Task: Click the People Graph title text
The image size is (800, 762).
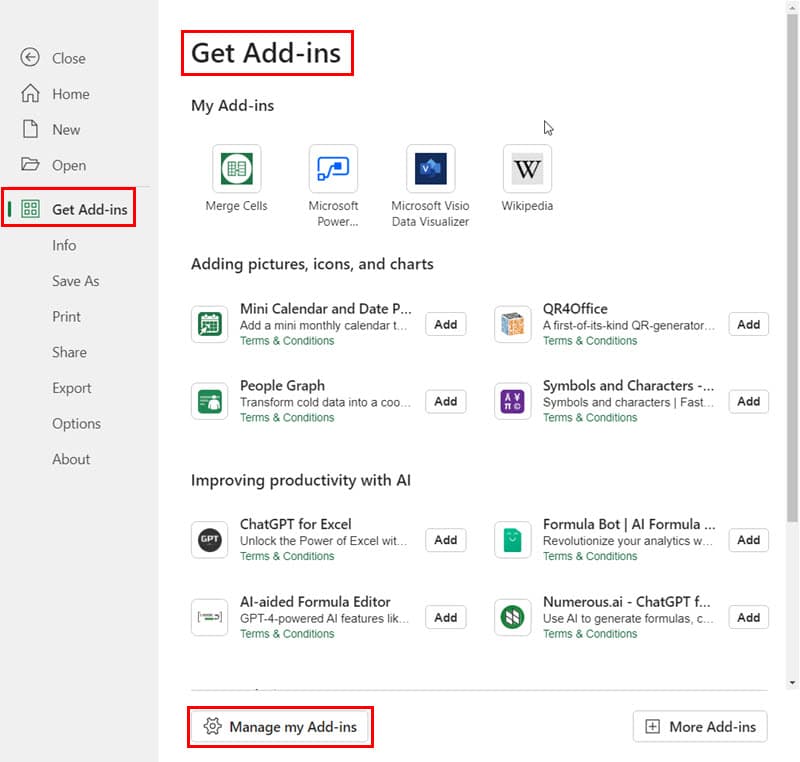Action: (282, 386)
